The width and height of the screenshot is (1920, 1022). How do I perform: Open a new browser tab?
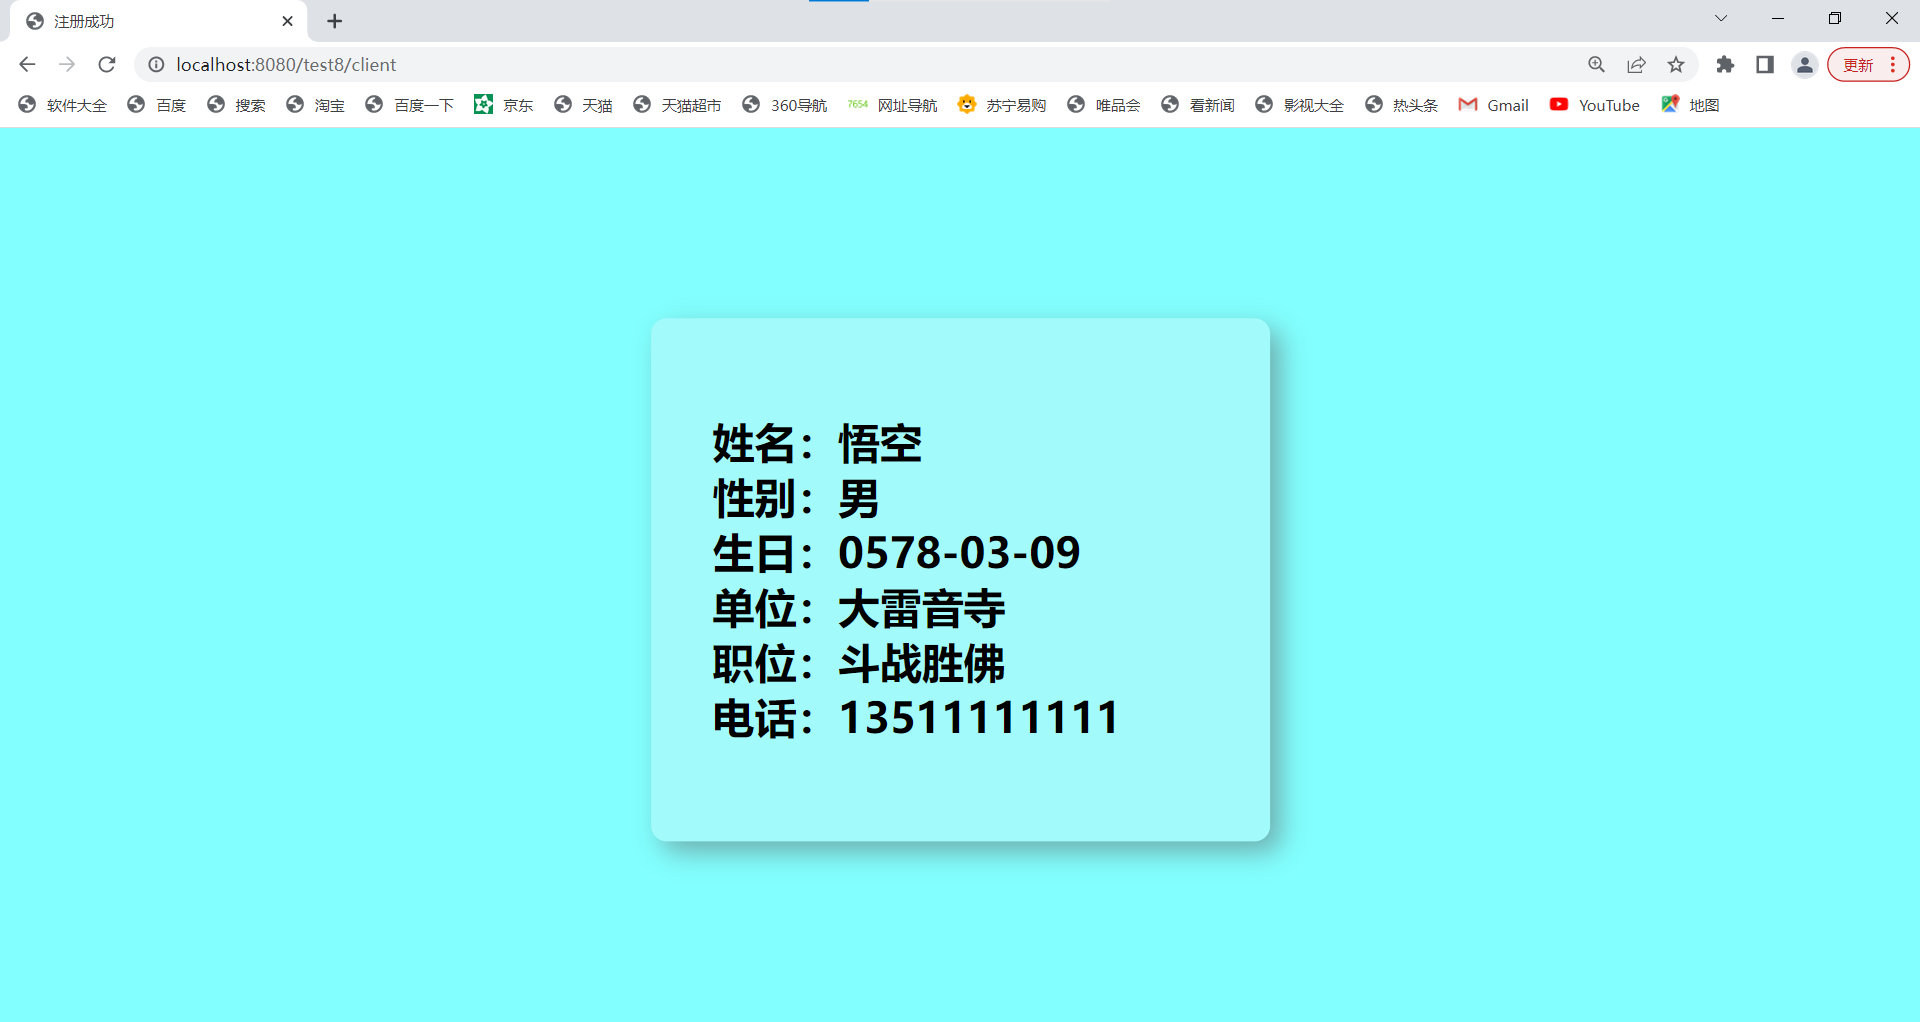coord(334,20)
